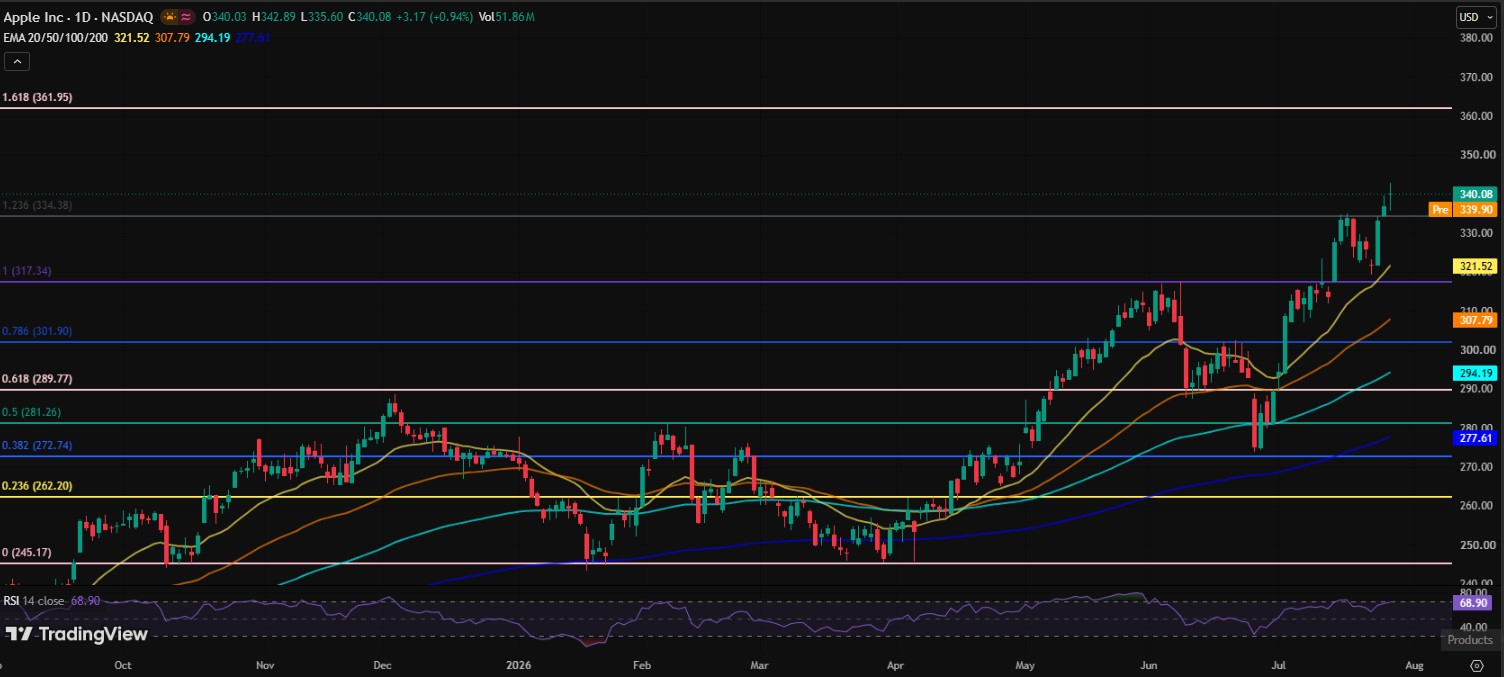
Task: Click the 300.00 price scale label
Action: point(1475,350)
